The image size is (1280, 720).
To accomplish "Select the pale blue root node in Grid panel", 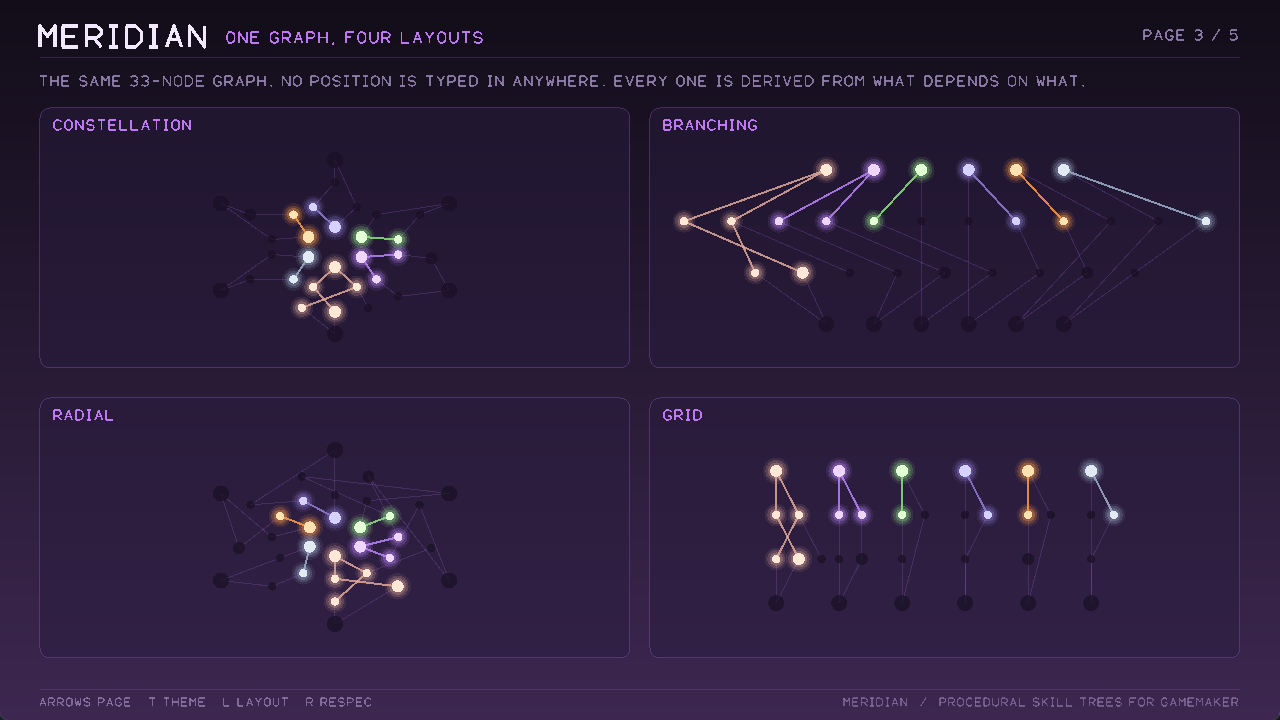I will pos(1091,471).
